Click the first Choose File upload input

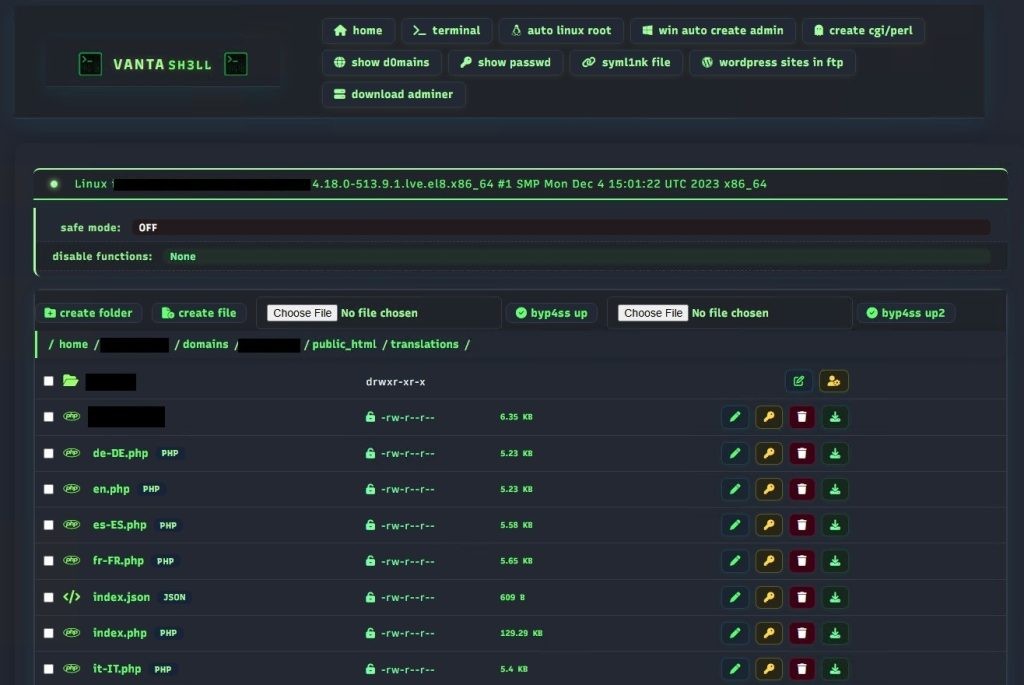[302, 313]
